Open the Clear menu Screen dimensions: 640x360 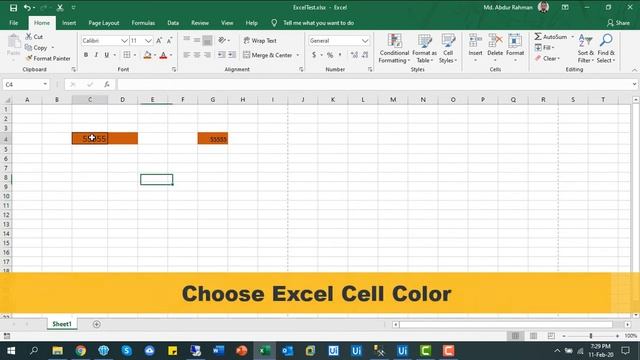click(x=547, y=58)
